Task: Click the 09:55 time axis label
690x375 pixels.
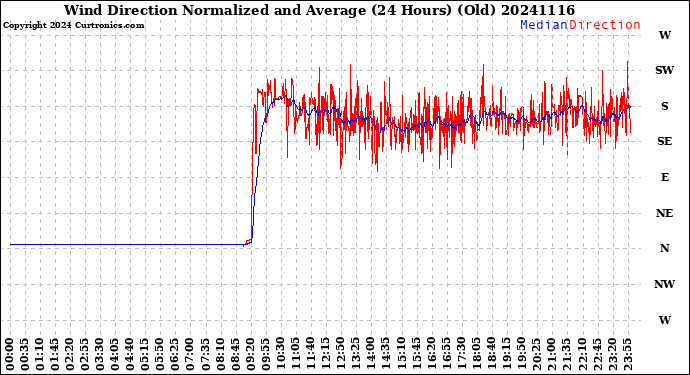Action: pos(266,354)
